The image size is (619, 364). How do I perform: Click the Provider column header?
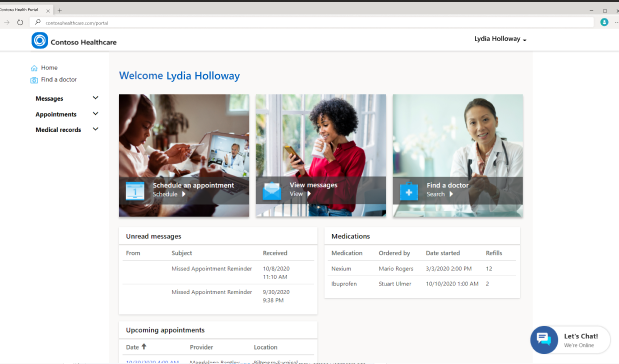tap(201, 347)
